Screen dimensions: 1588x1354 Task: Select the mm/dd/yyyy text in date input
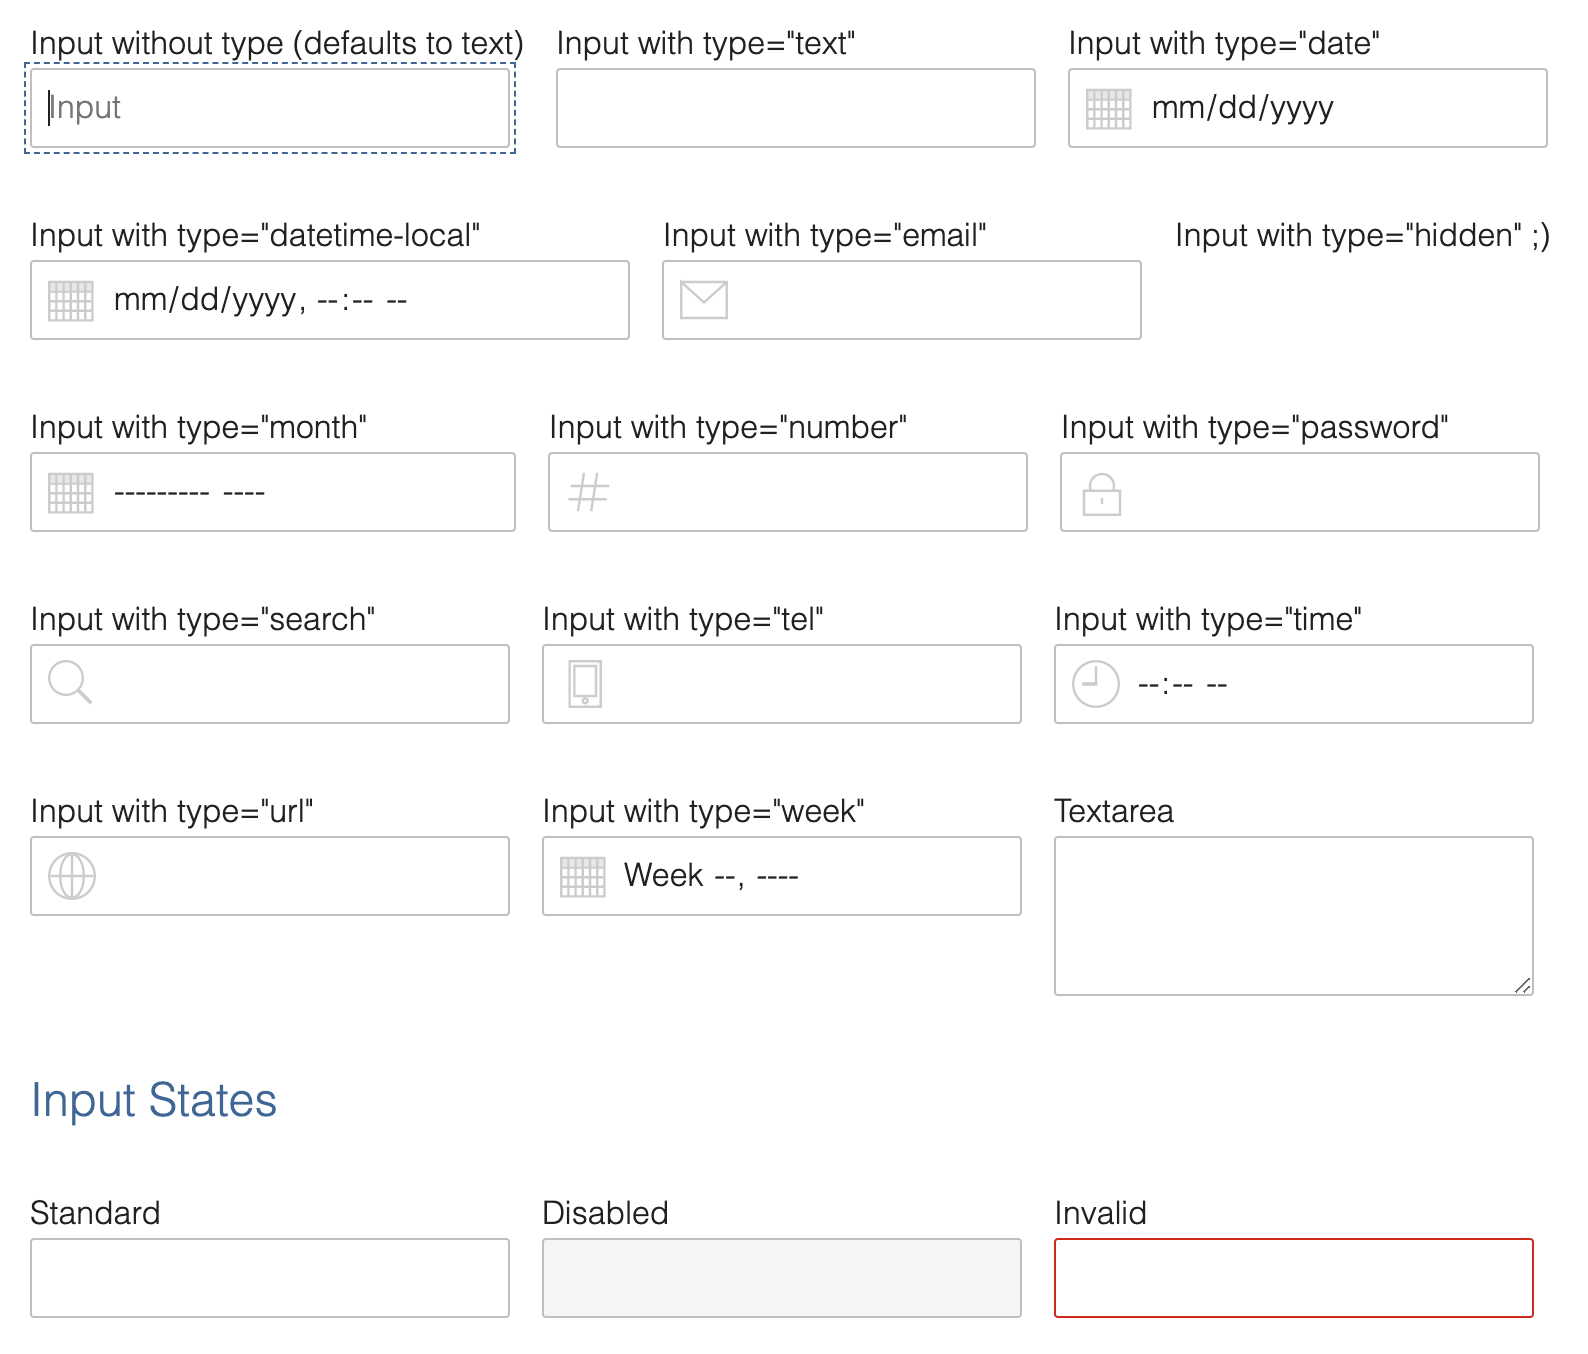pos(1242,108)
